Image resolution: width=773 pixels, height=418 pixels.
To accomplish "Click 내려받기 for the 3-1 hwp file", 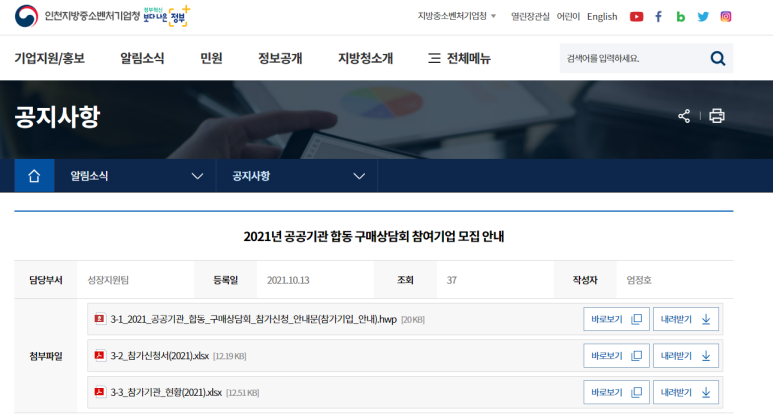I will 686,319.
